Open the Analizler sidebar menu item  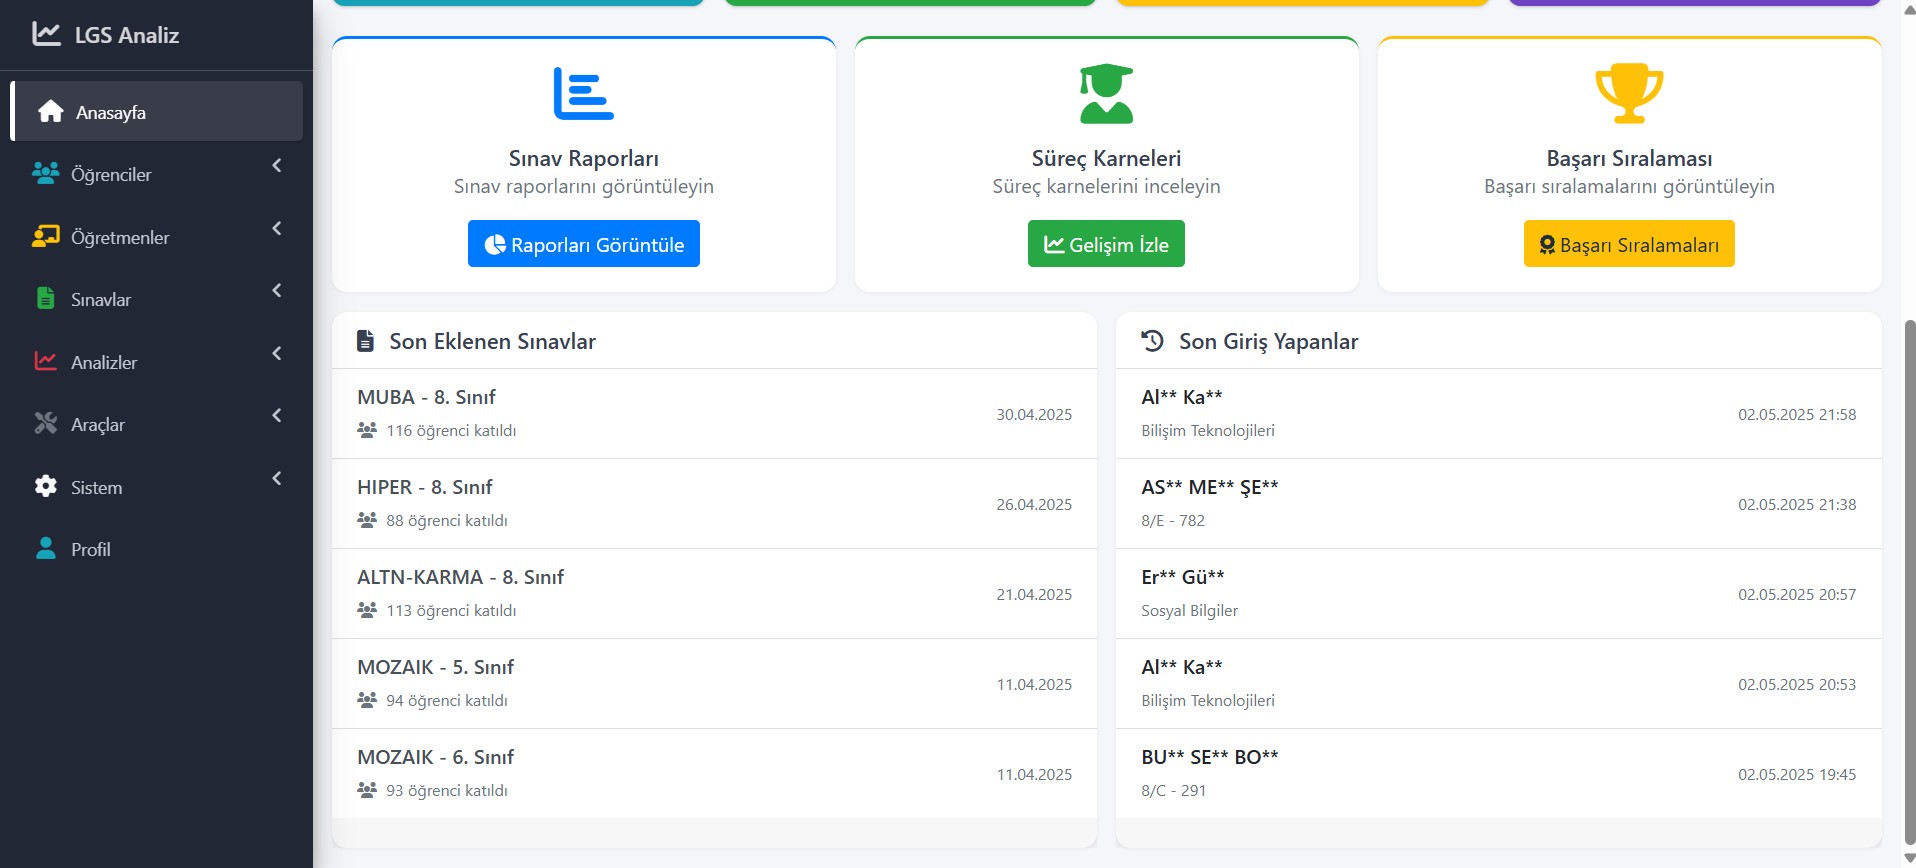coord(104,362)
